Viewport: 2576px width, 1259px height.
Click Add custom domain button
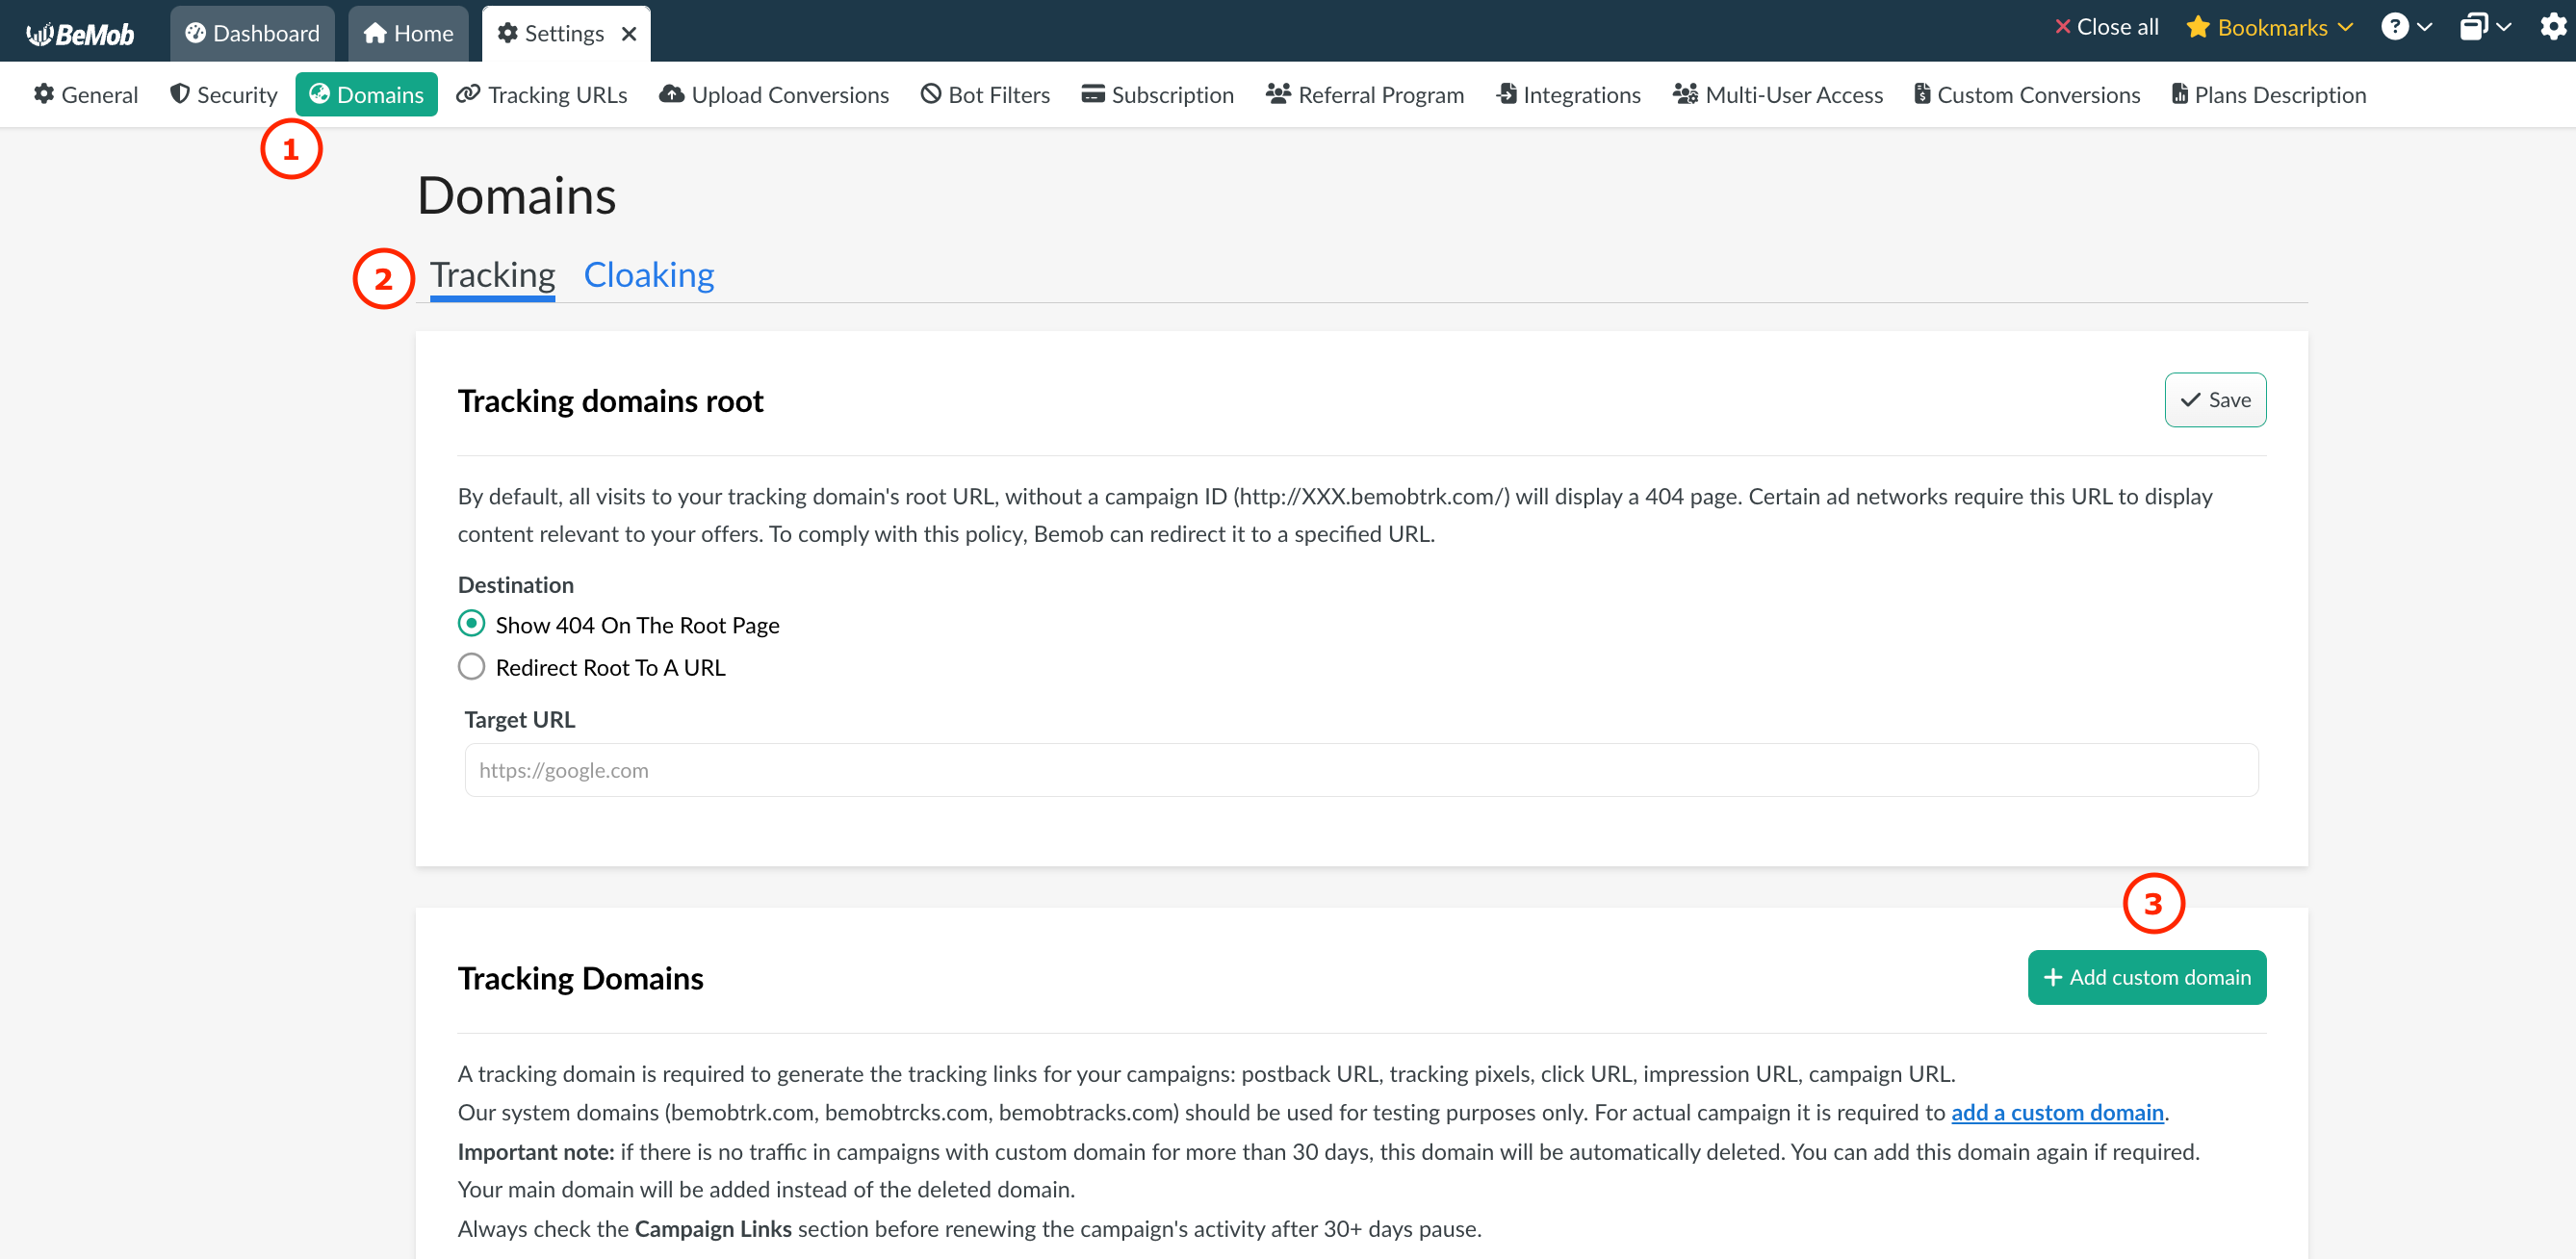[x=2146, y=977]
